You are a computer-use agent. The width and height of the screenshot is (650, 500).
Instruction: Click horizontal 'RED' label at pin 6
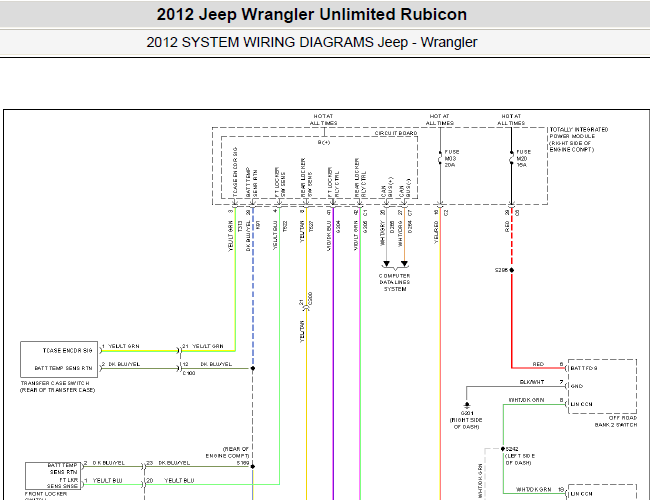(538, 364)
